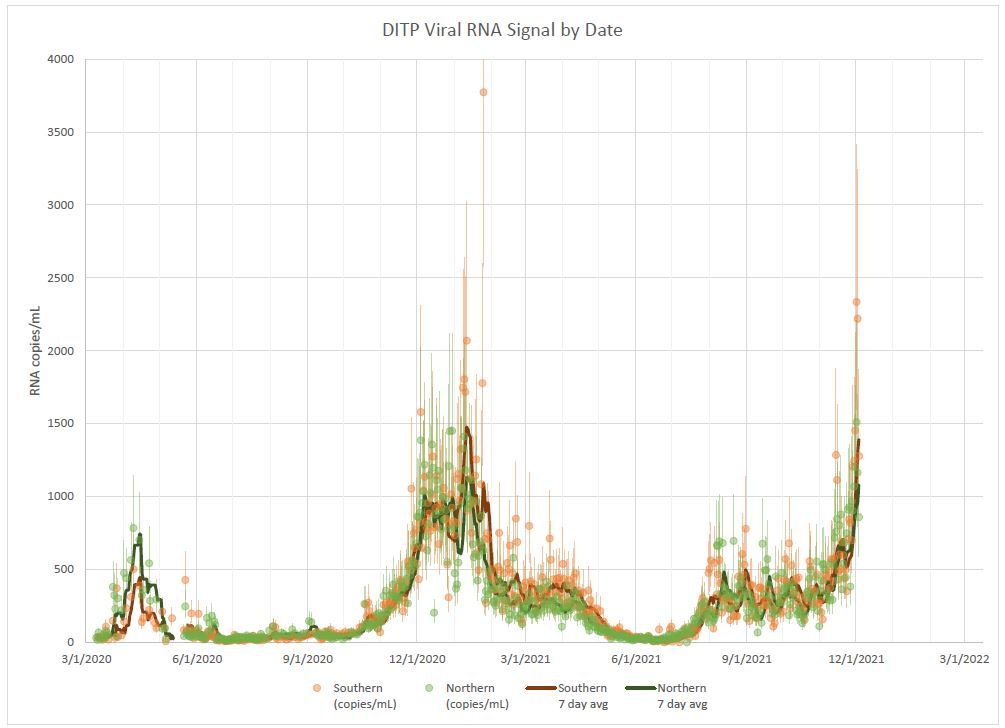Image resolution: width=1005 pixels, height=728 pixels.
Task: Click the 1500 y-axis tick label
Action: tap(60, 424)
